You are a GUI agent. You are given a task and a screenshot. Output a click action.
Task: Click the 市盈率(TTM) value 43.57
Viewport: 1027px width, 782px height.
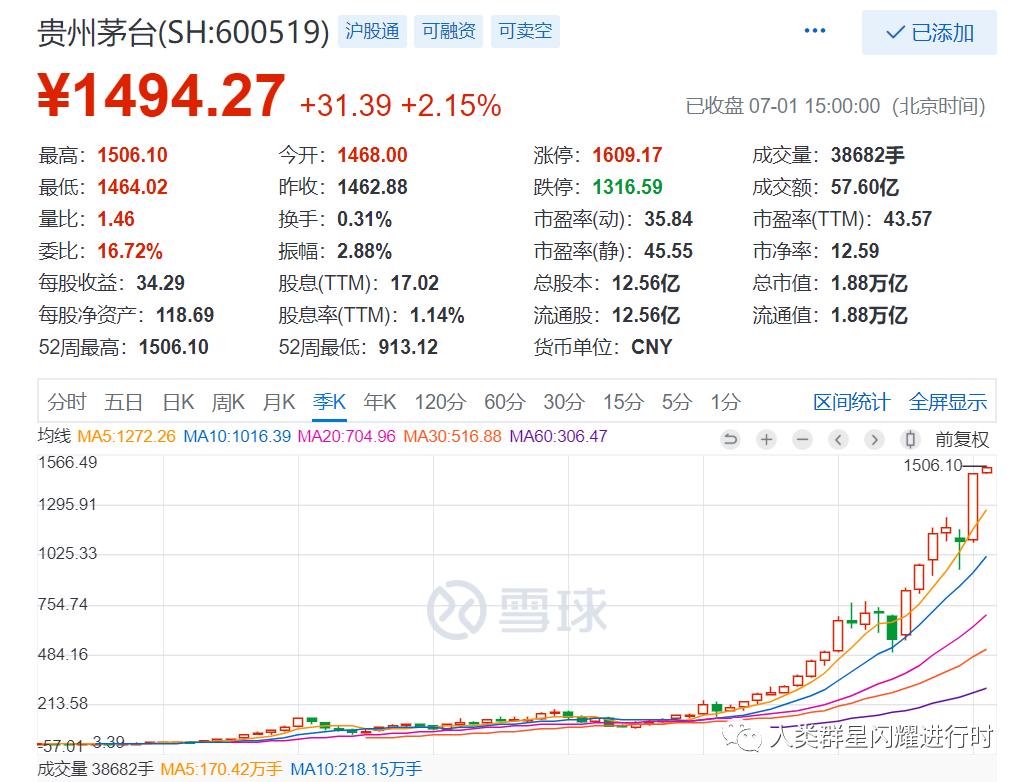pyautogui.click(x=907, y=219)
